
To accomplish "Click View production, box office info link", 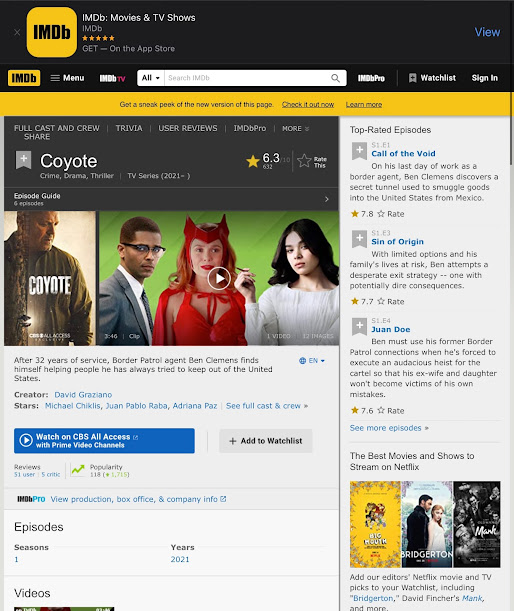I will [x=138, y=499].
